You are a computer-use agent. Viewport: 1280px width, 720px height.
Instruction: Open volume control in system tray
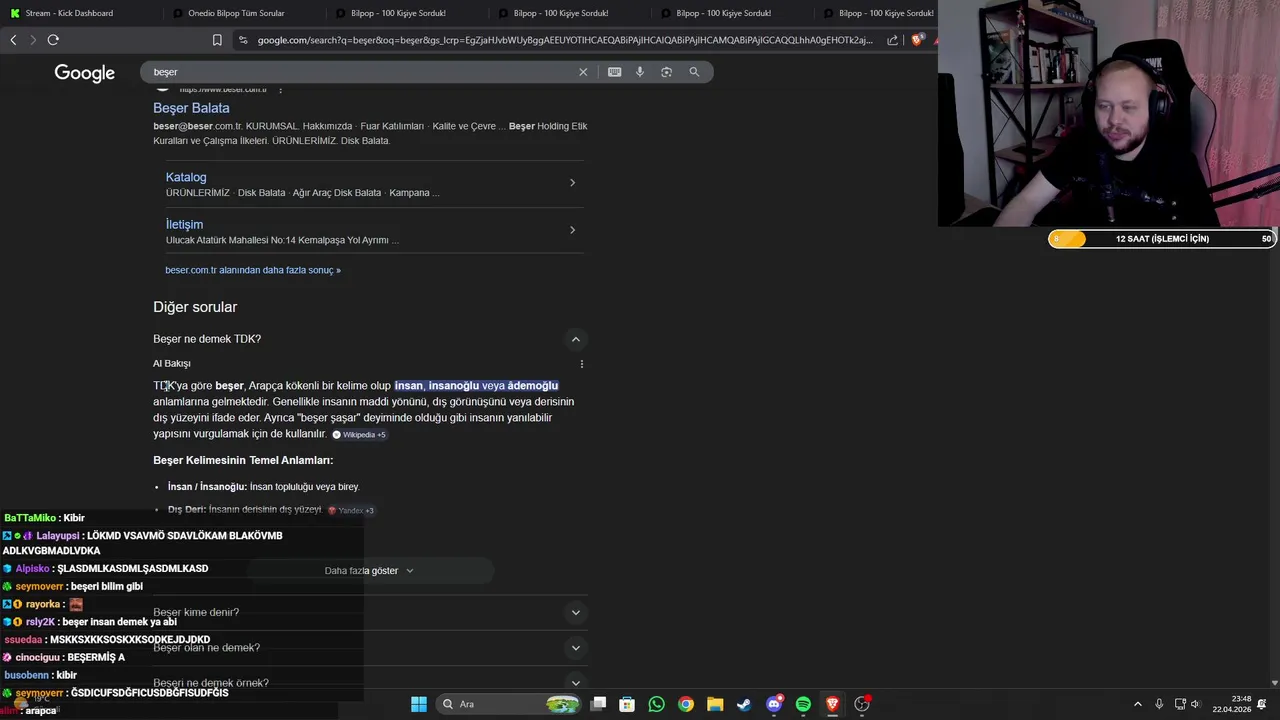point(1197,704)
